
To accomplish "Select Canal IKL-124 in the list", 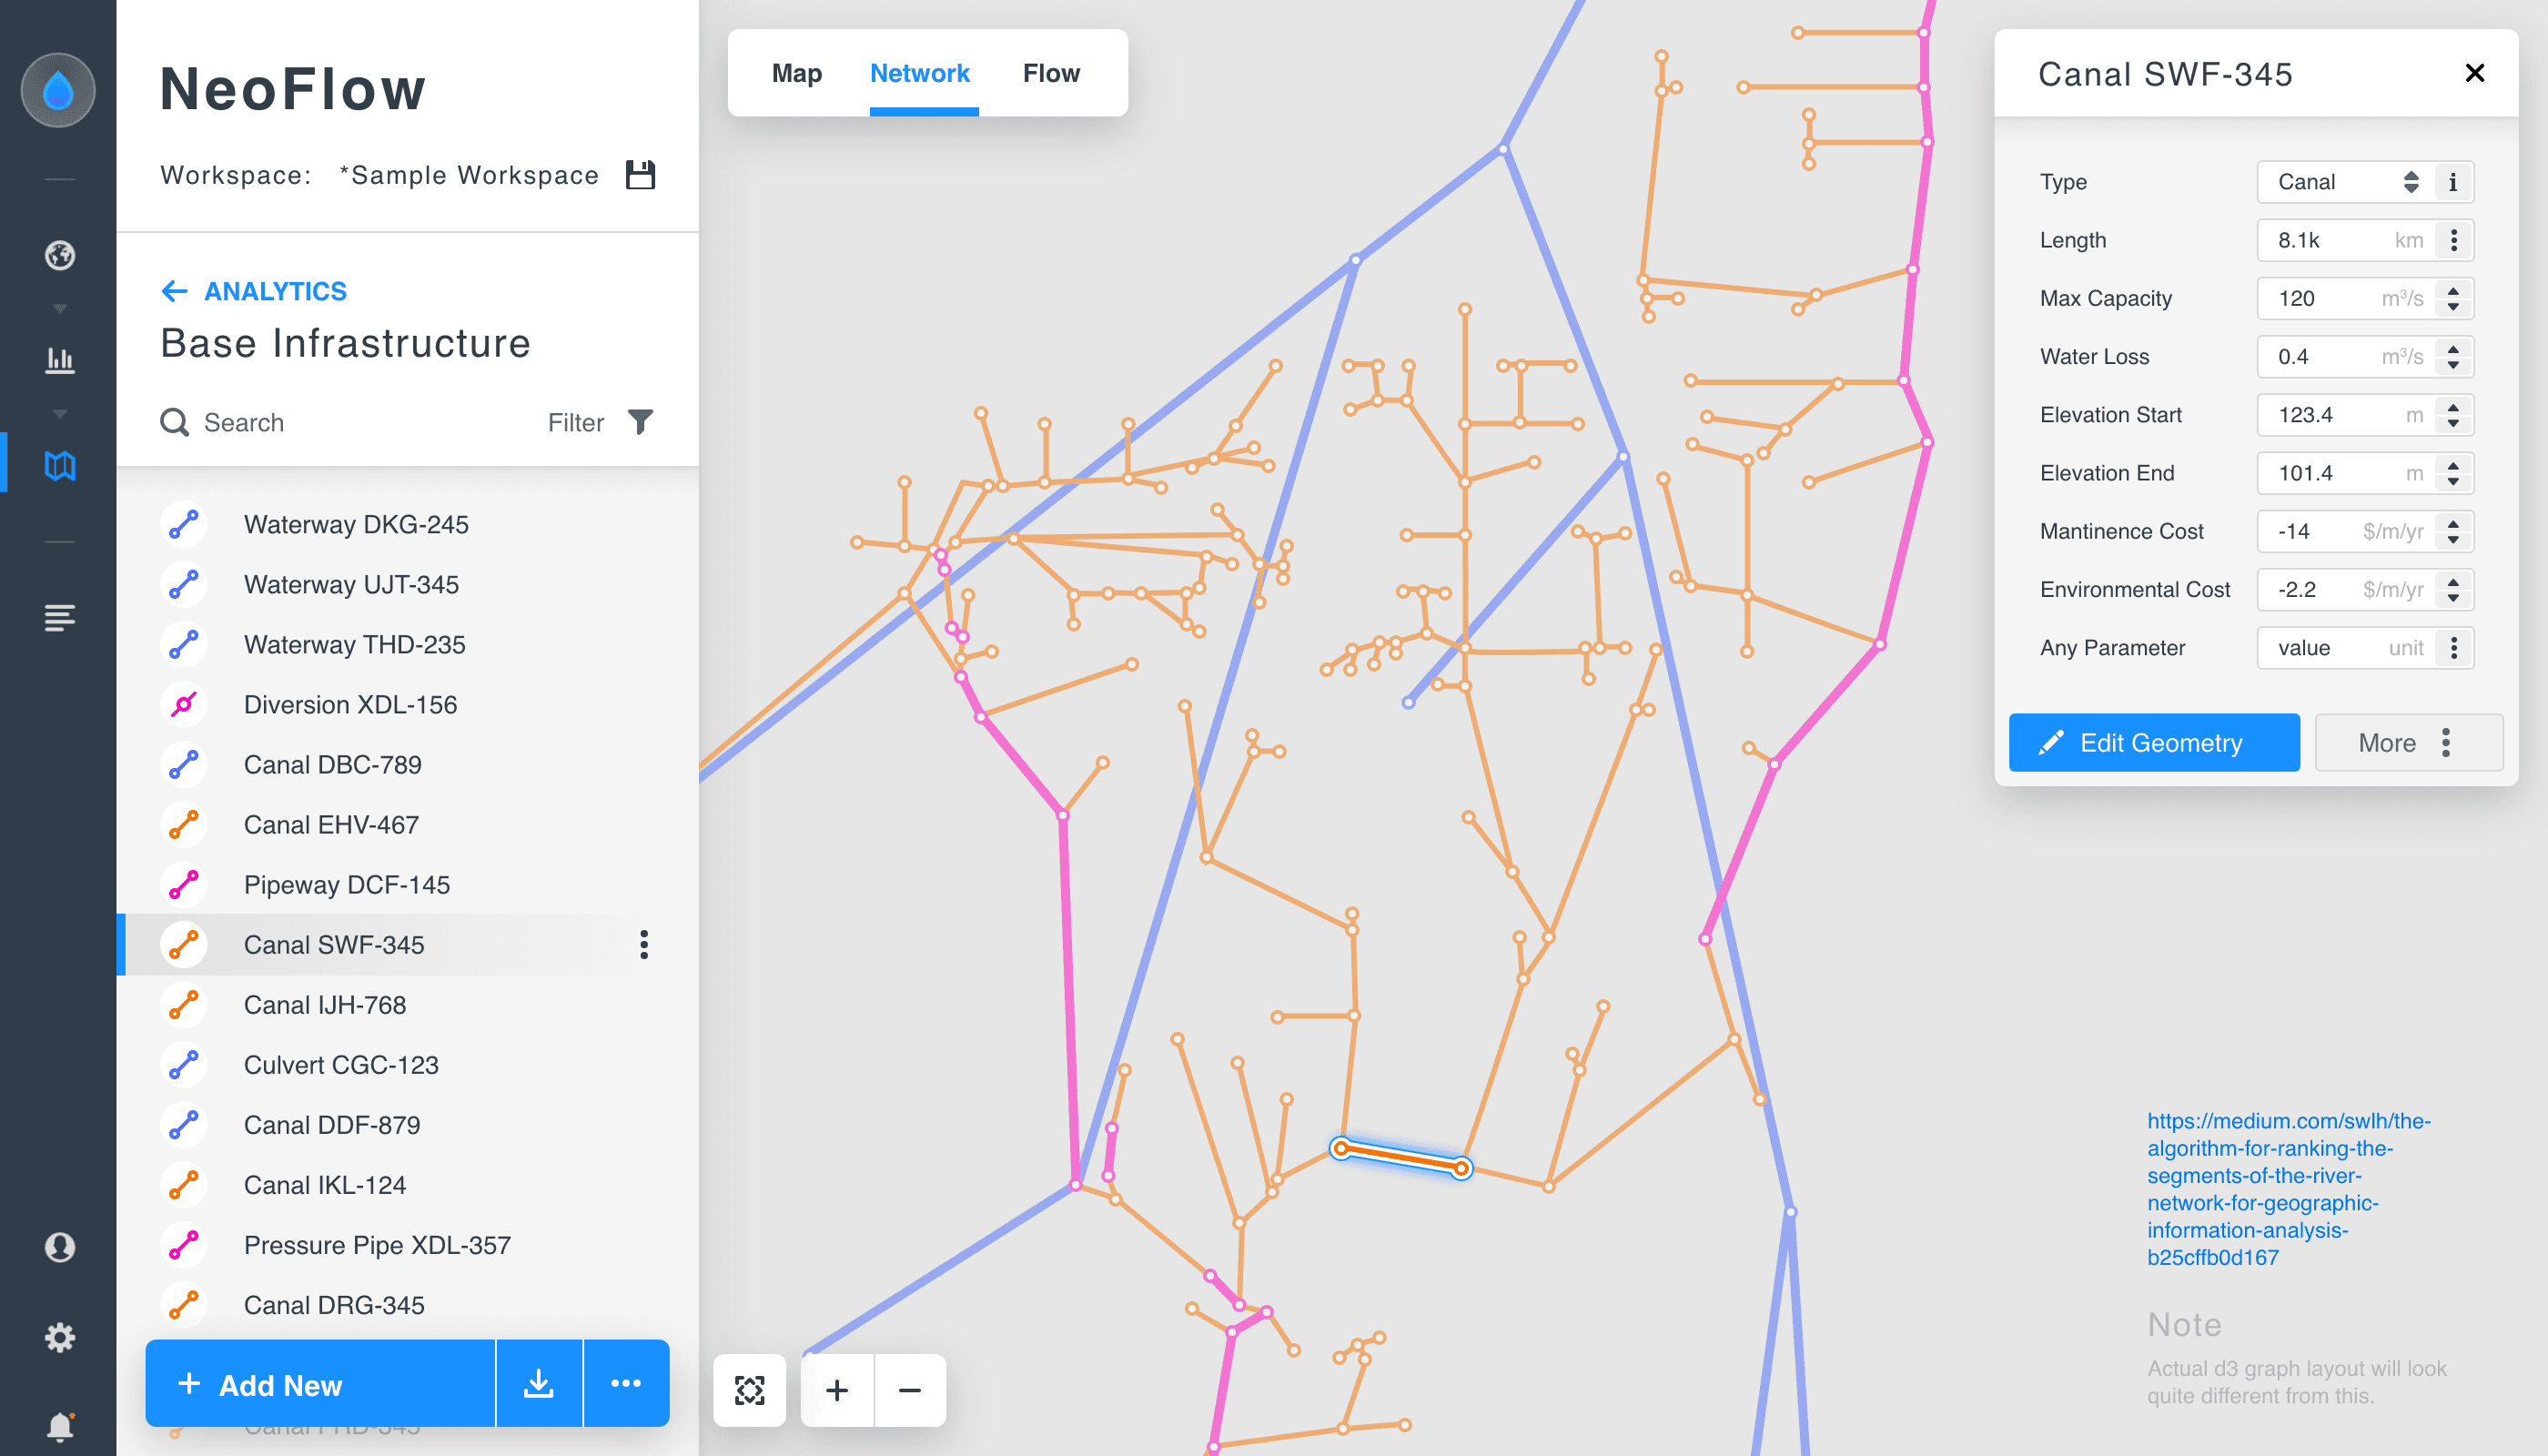I will tap(408, 1184).
